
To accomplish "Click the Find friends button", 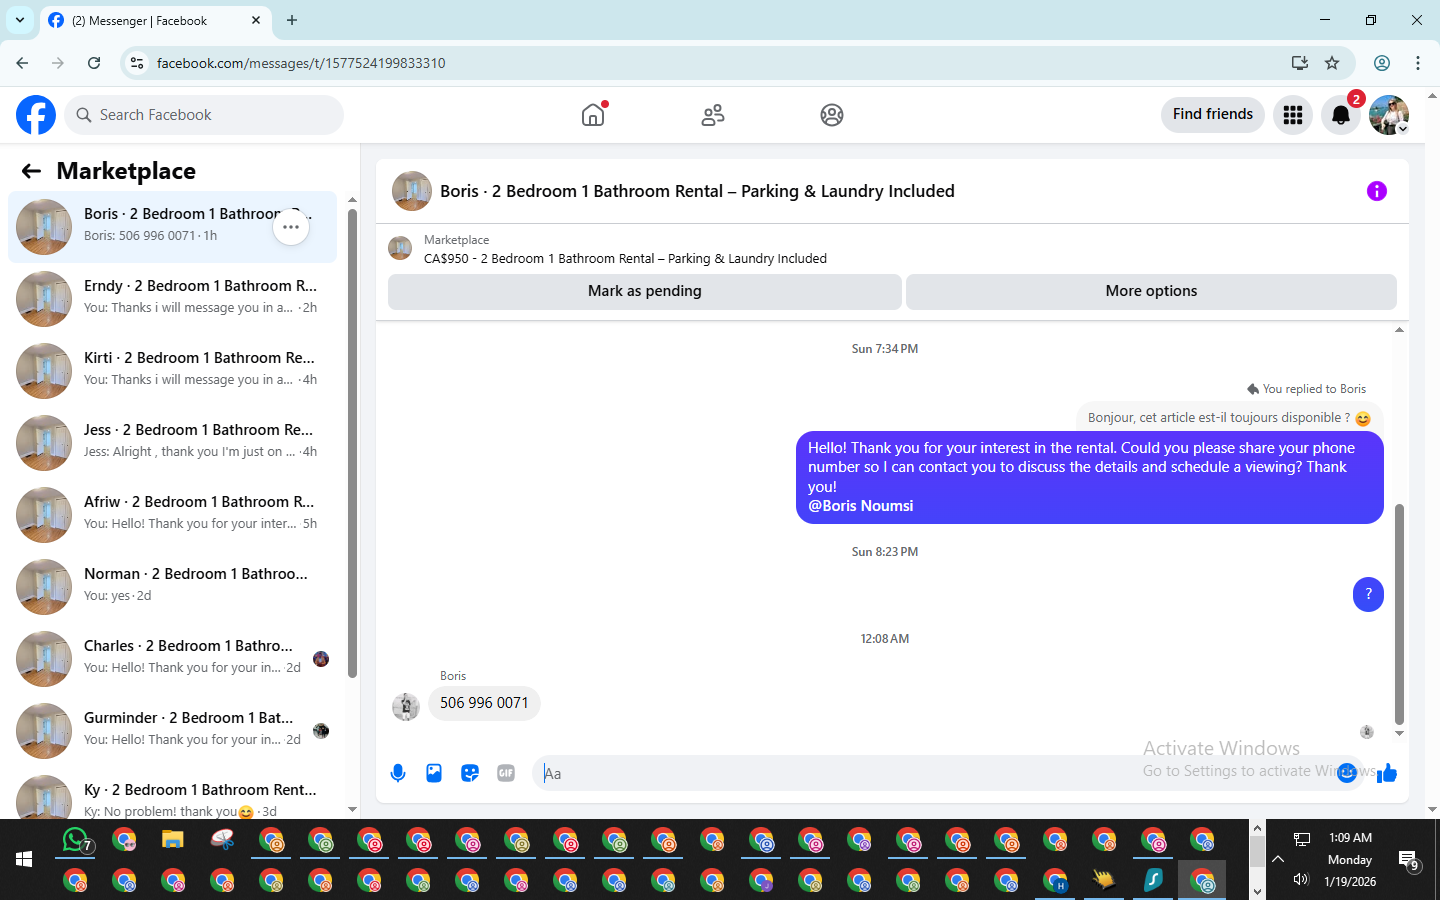I will click(1213, 115).
